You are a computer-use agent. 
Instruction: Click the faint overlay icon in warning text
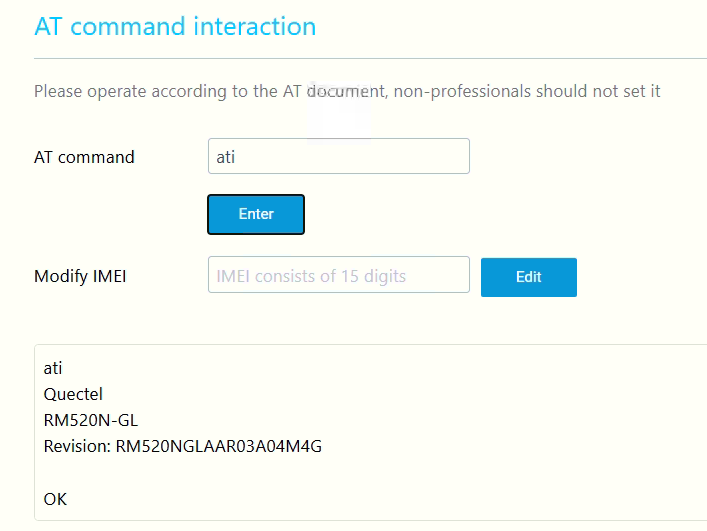(340, 108)
